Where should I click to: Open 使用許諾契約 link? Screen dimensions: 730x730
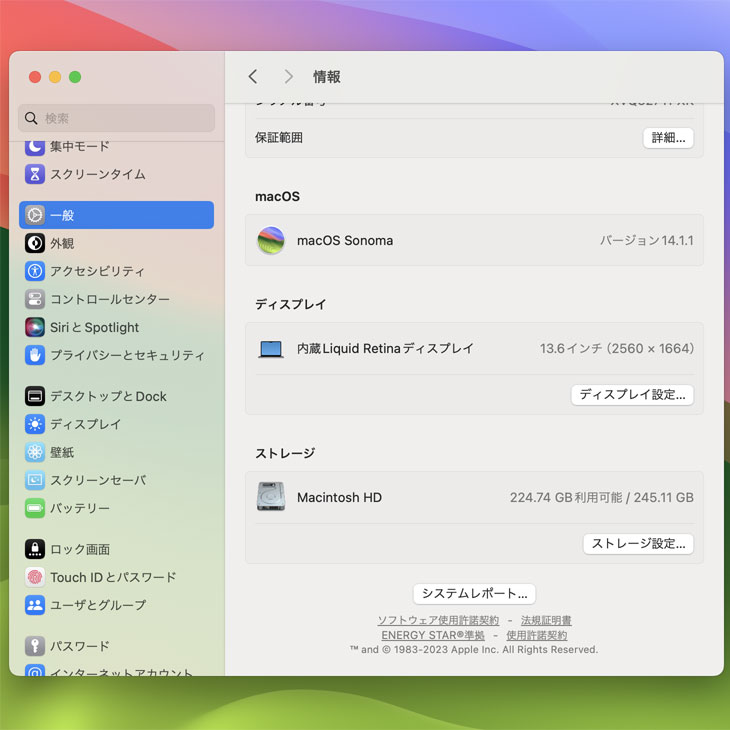point(537,635)
